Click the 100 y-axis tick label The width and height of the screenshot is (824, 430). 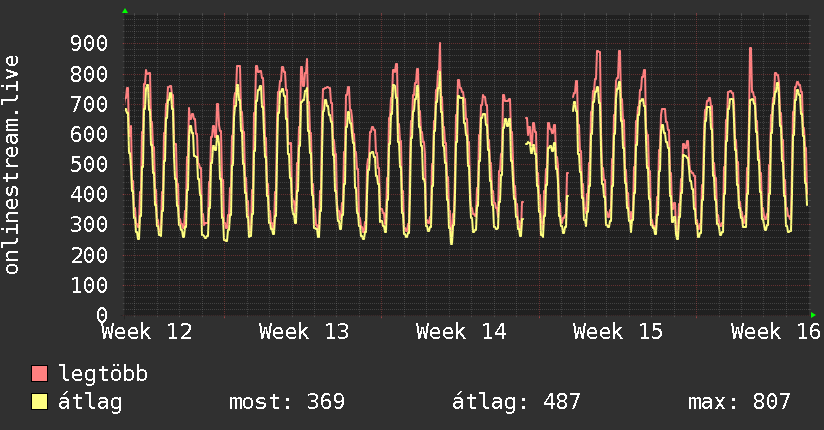coord(89,285)
